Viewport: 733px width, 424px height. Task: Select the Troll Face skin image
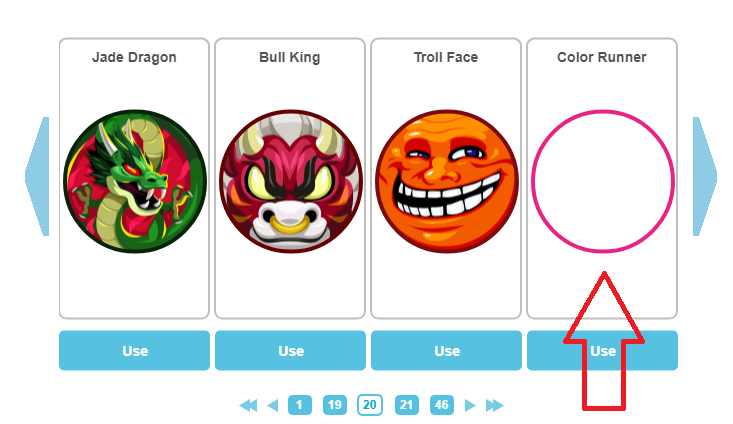coord(447,181)
